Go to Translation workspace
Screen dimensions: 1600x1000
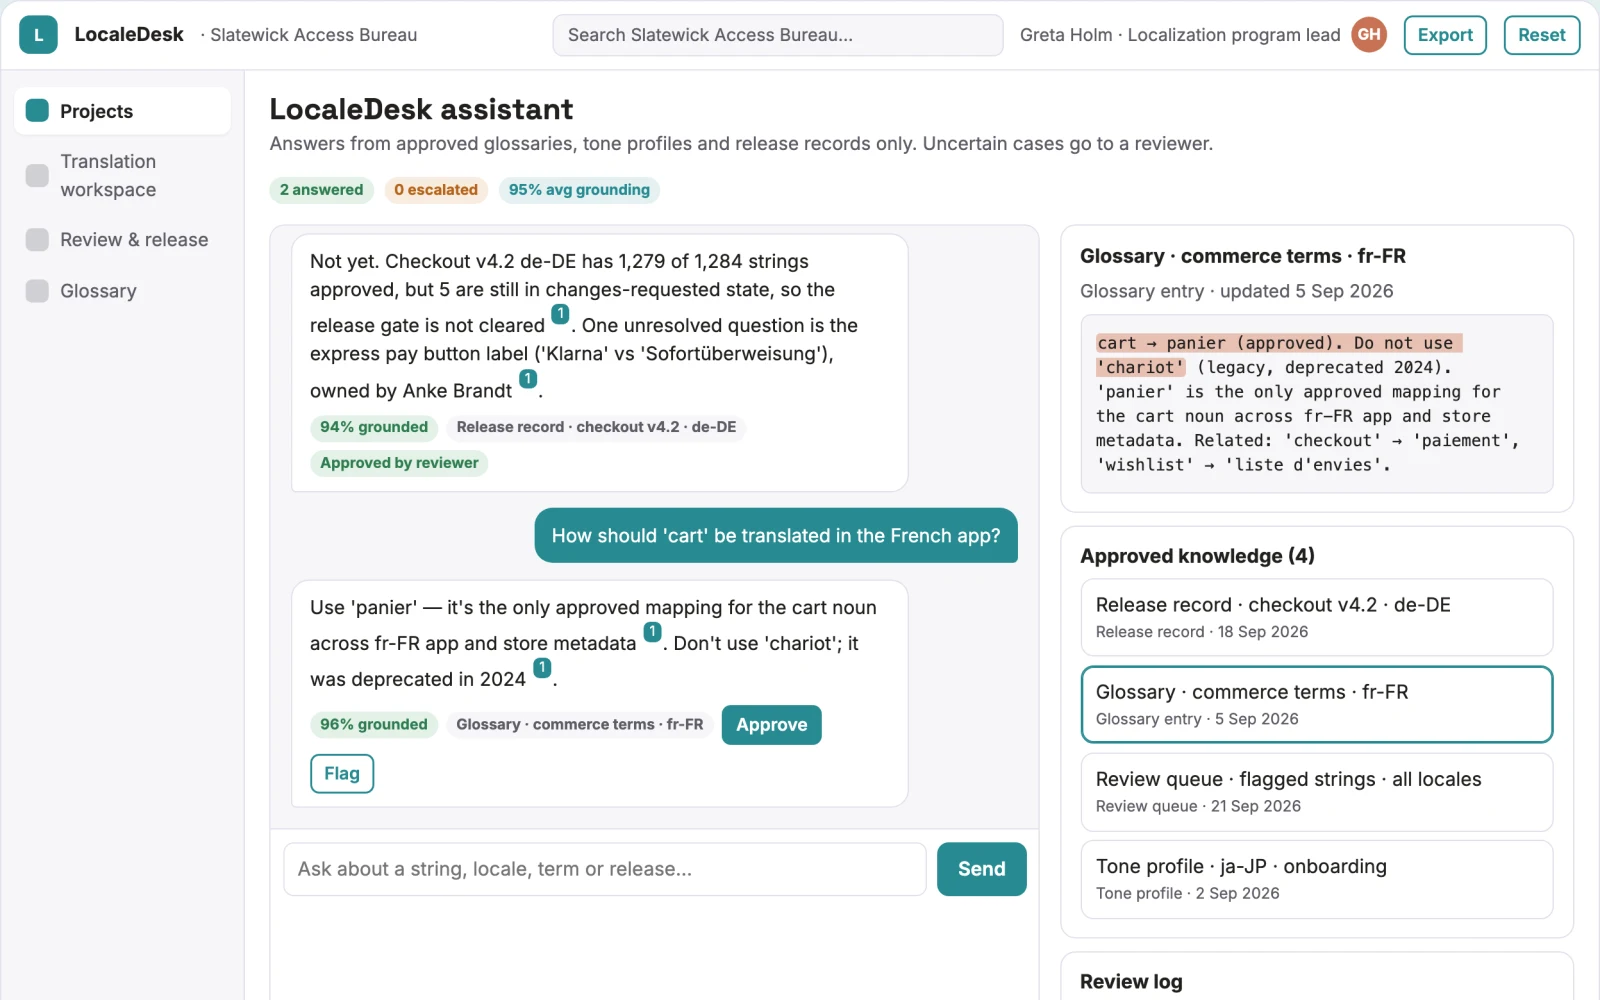coord(122,175)
